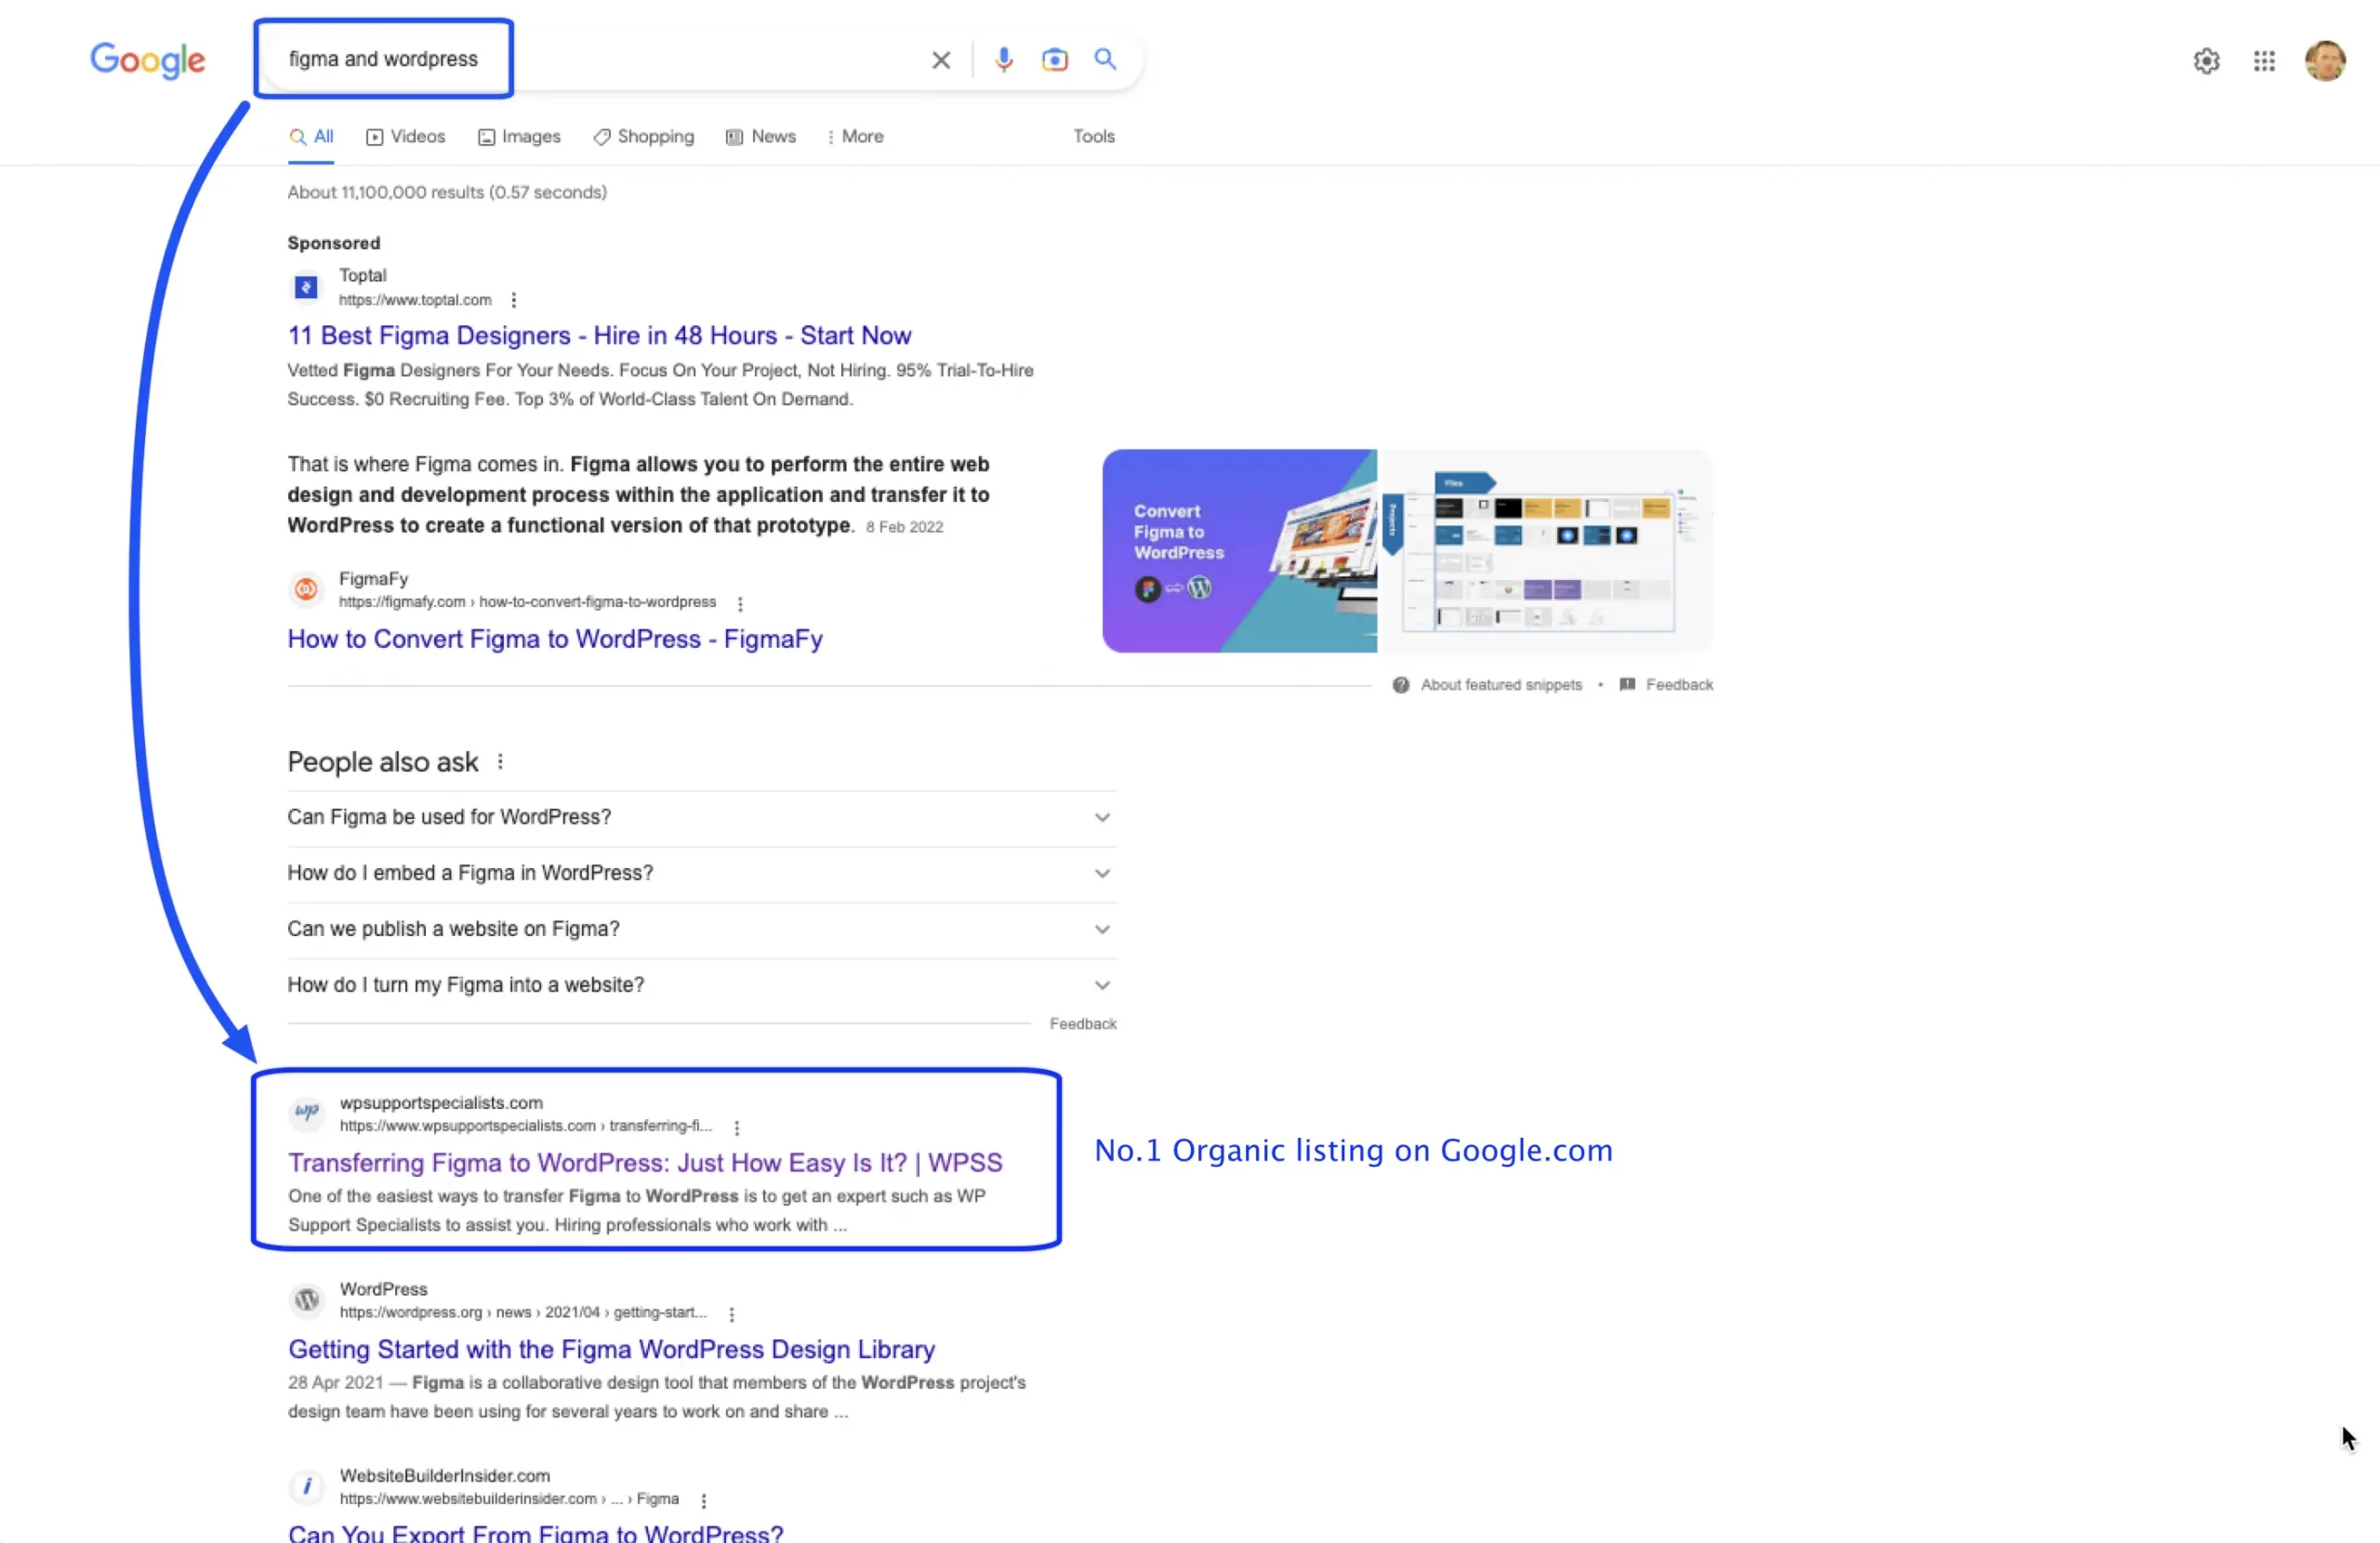Open Transferring Figma to WordPress WPSS result
Image resolution: width=2380 pixels, height=1543 pixels.
tap(645, 1163)
